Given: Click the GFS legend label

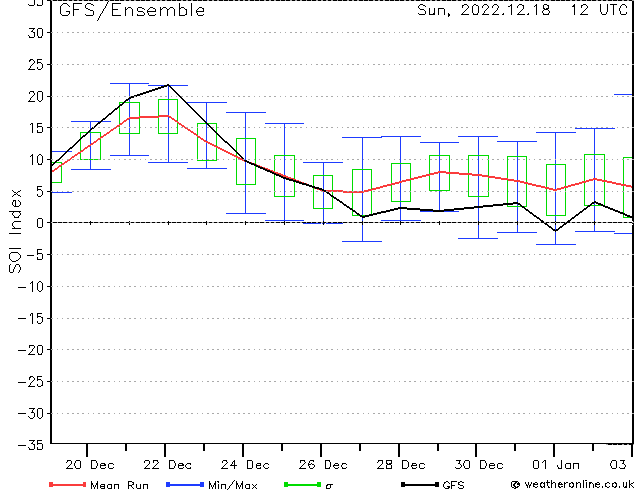Looking at the screenshot, I should [x=453, y=485].
